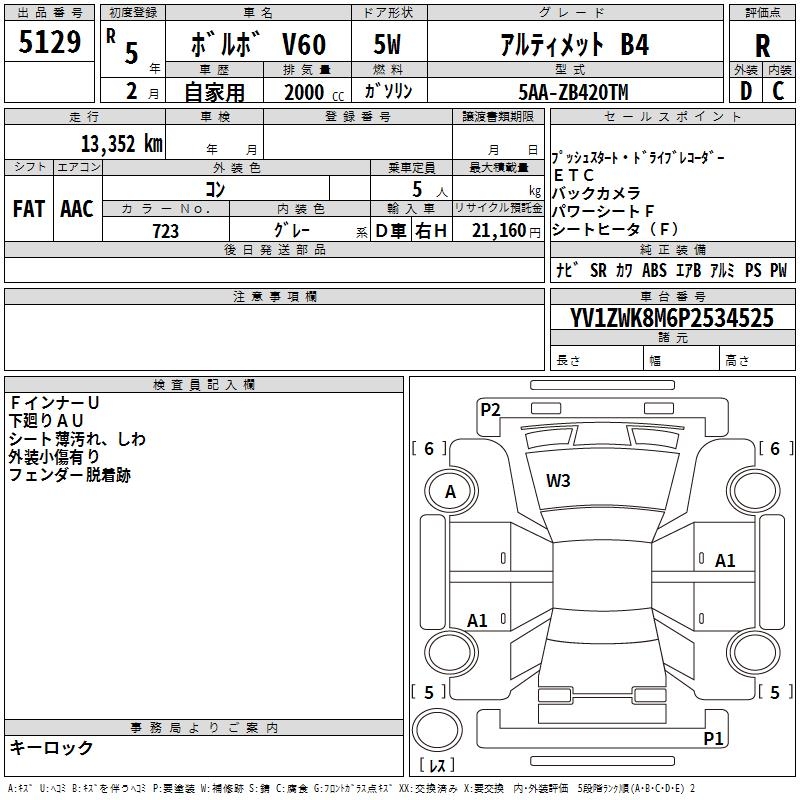800x800 pixels.
Task: Click D車 import type
Action: pos(391,231)
